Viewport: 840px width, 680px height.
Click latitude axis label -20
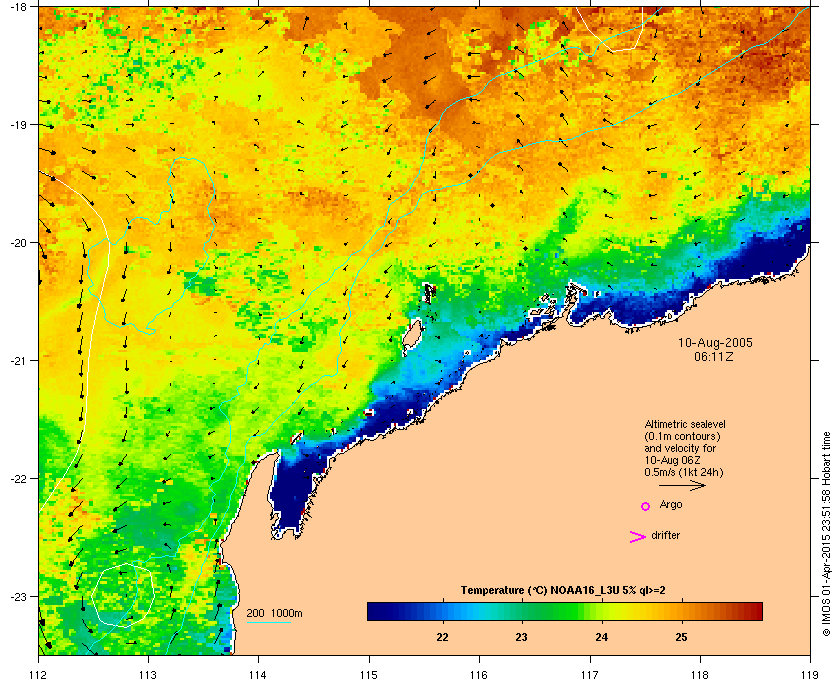pos(18,242)
